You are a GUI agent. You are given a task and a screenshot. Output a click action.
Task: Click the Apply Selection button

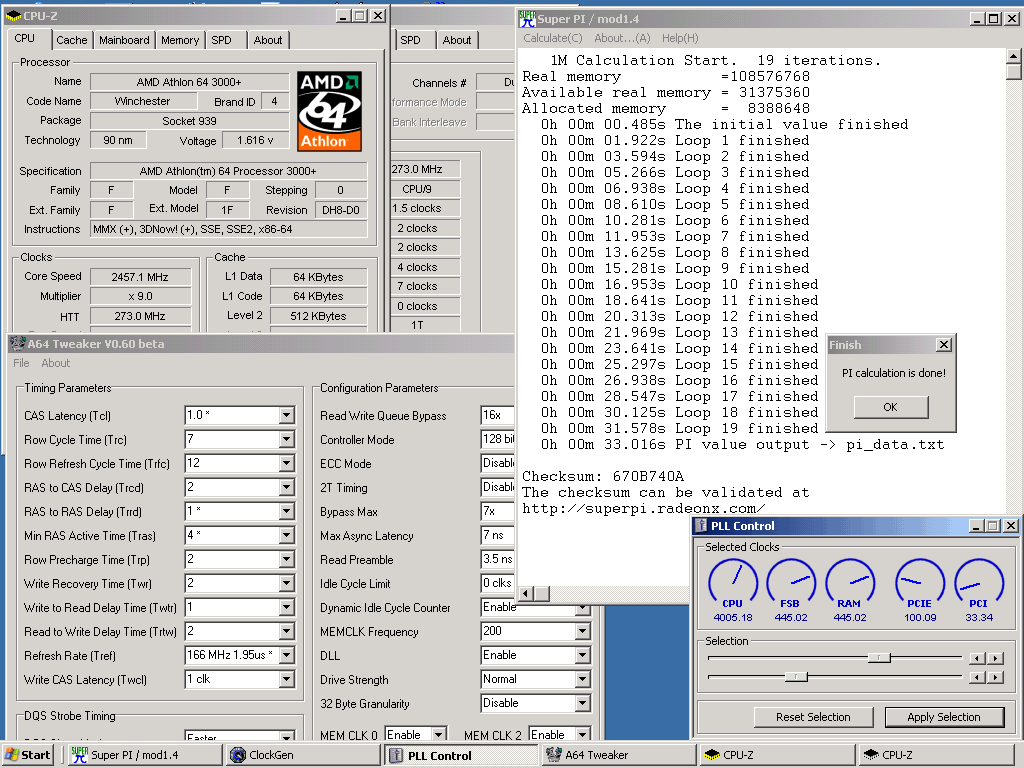[944, 717]
